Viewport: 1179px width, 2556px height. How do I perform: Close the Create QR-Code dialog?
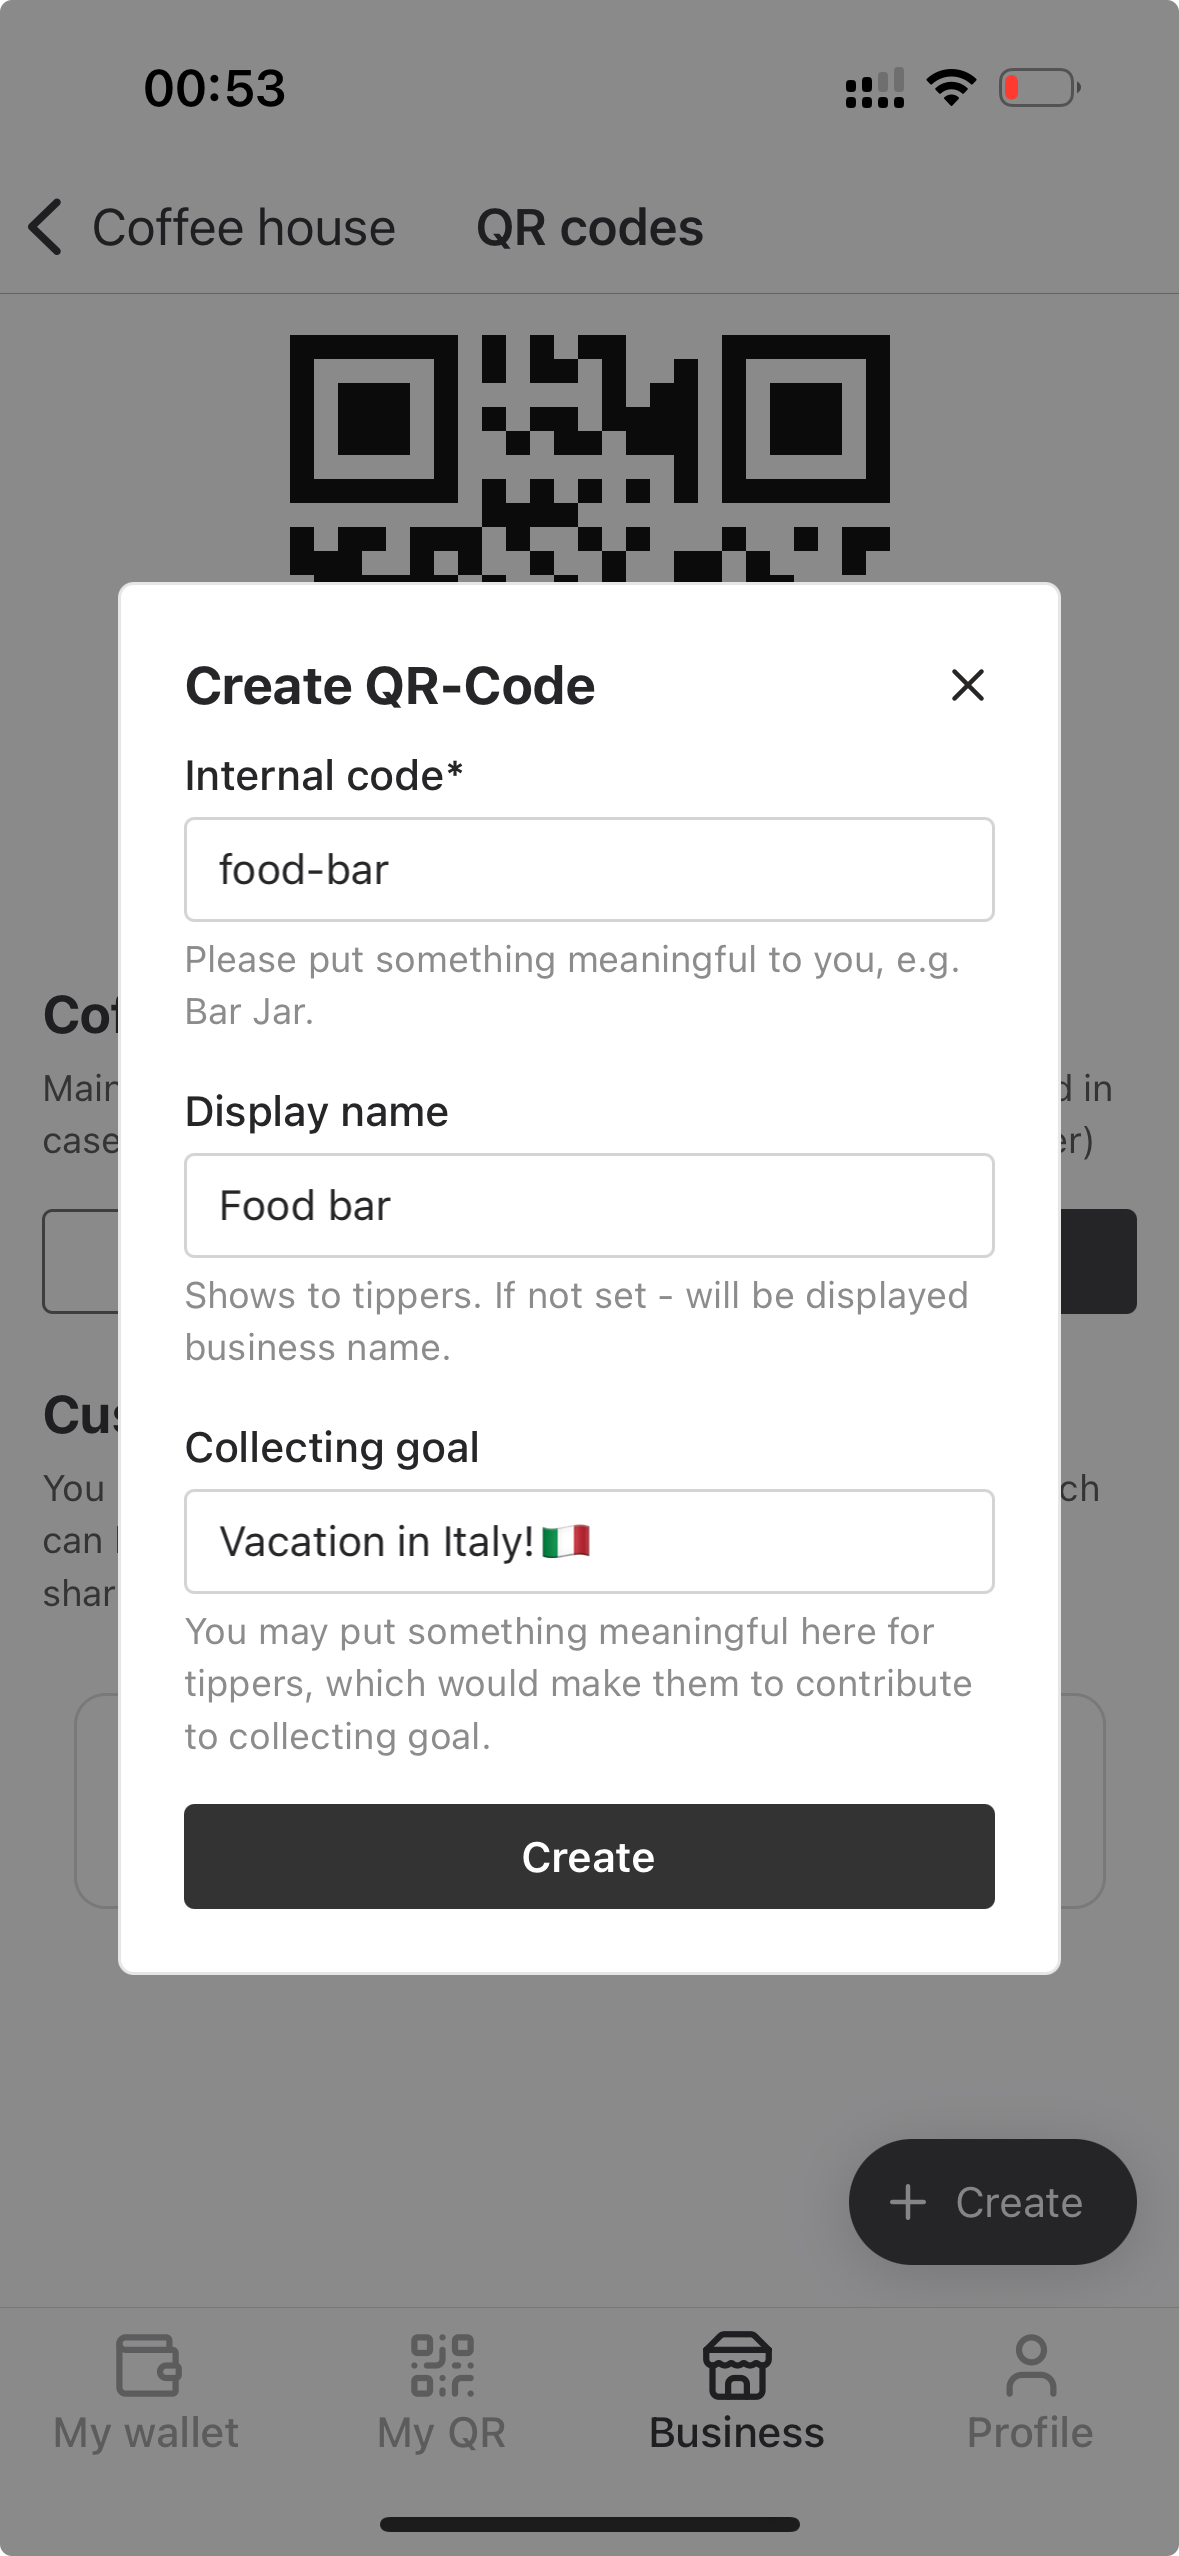966,685
